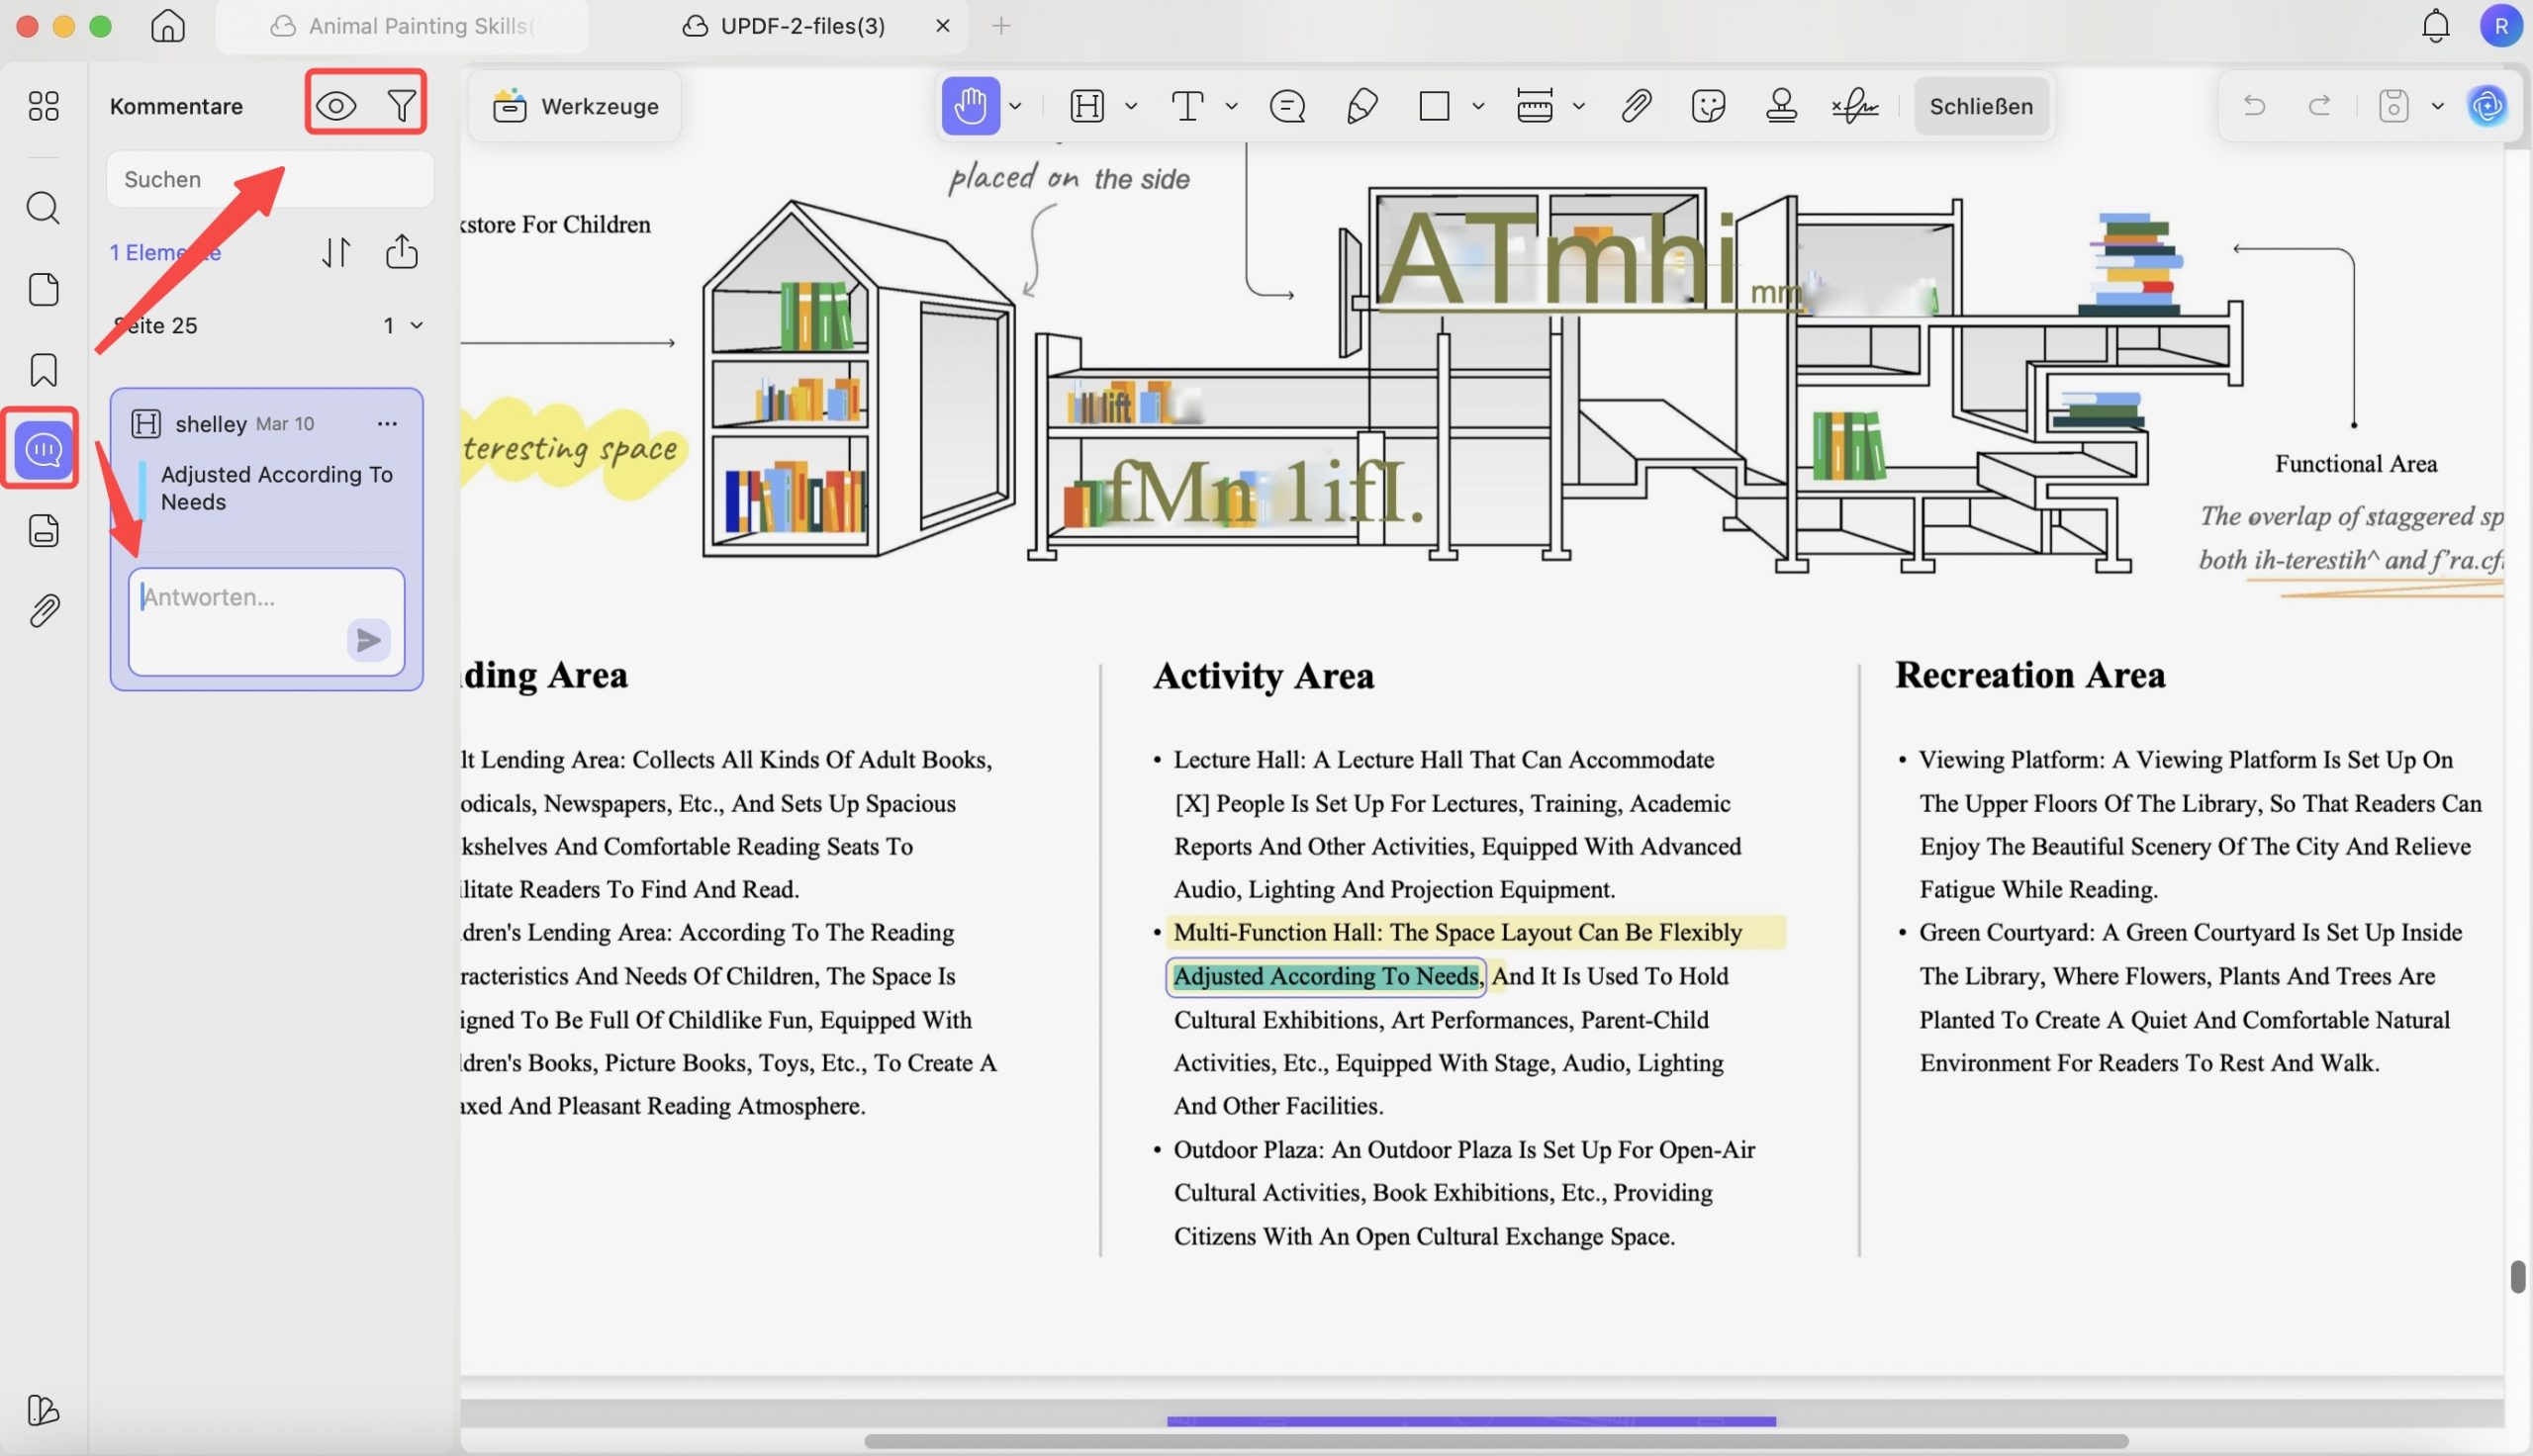Image resolution: width=2533 pixels, height=1456 pixels.
Task: Attach a file with paperclip tool
Action: click(1636, 106)
